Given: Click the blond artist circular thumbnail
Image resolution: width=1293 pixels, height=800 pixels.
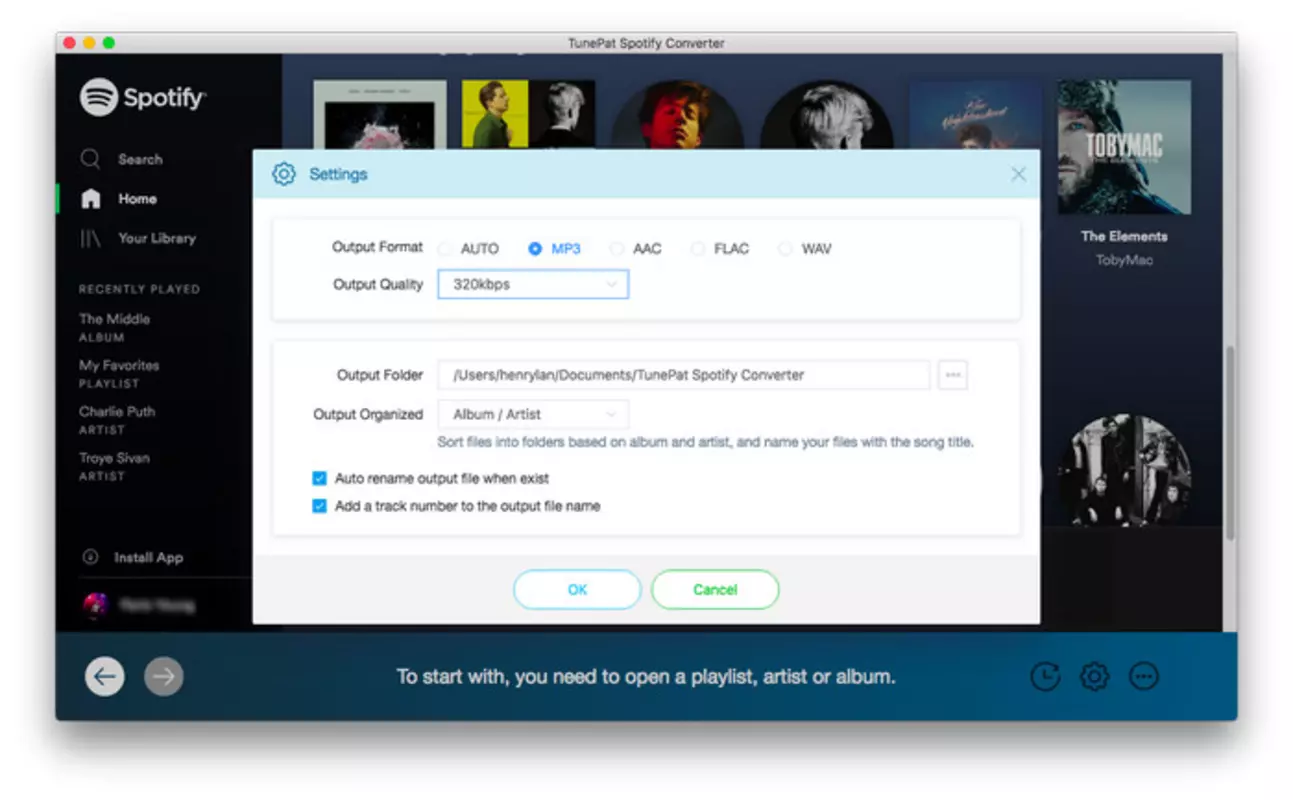Looking at the screenshot, I should 826,116.
